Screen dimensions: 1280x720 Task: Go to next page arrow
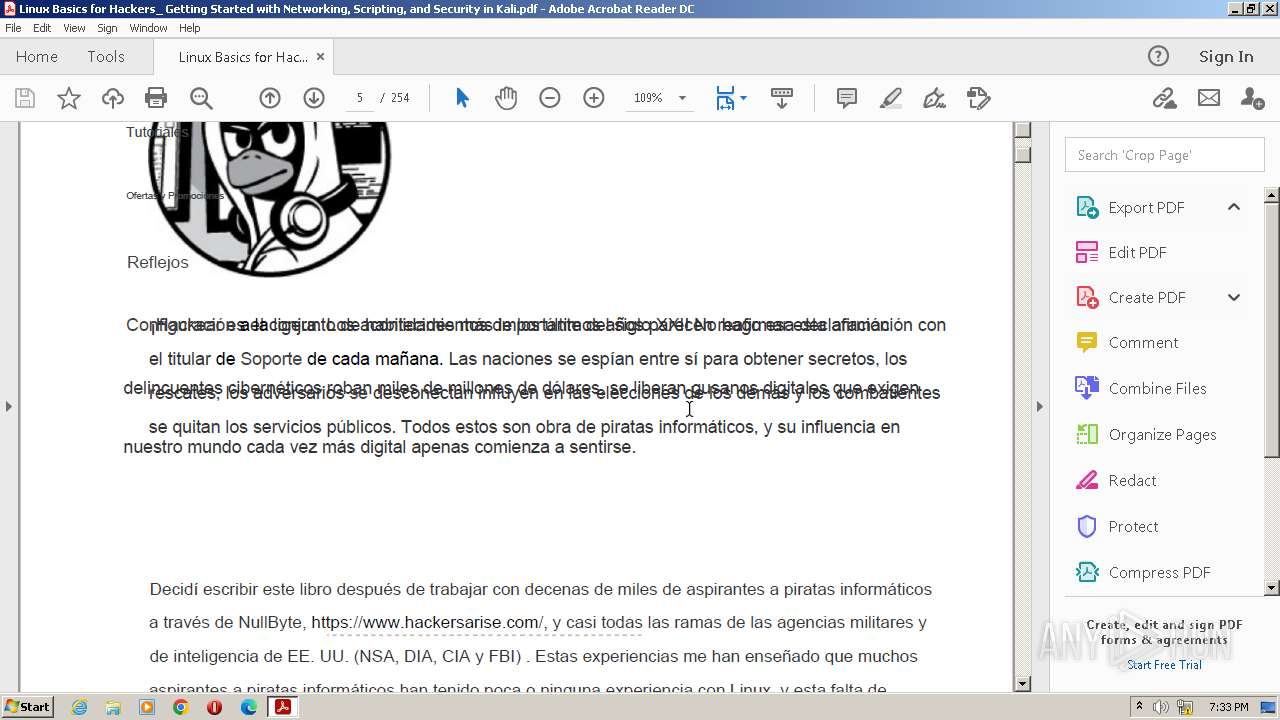click(x=314, y=98)
